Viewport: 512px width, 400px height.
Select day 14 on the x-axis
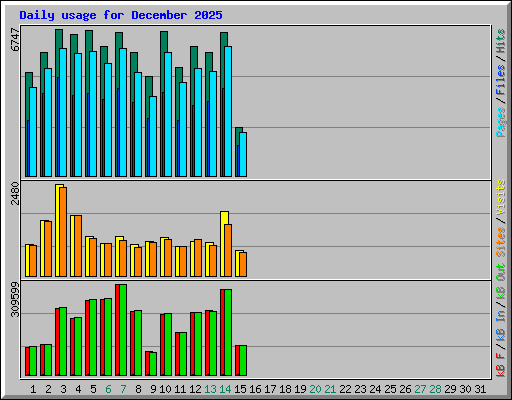coord(225,389)
